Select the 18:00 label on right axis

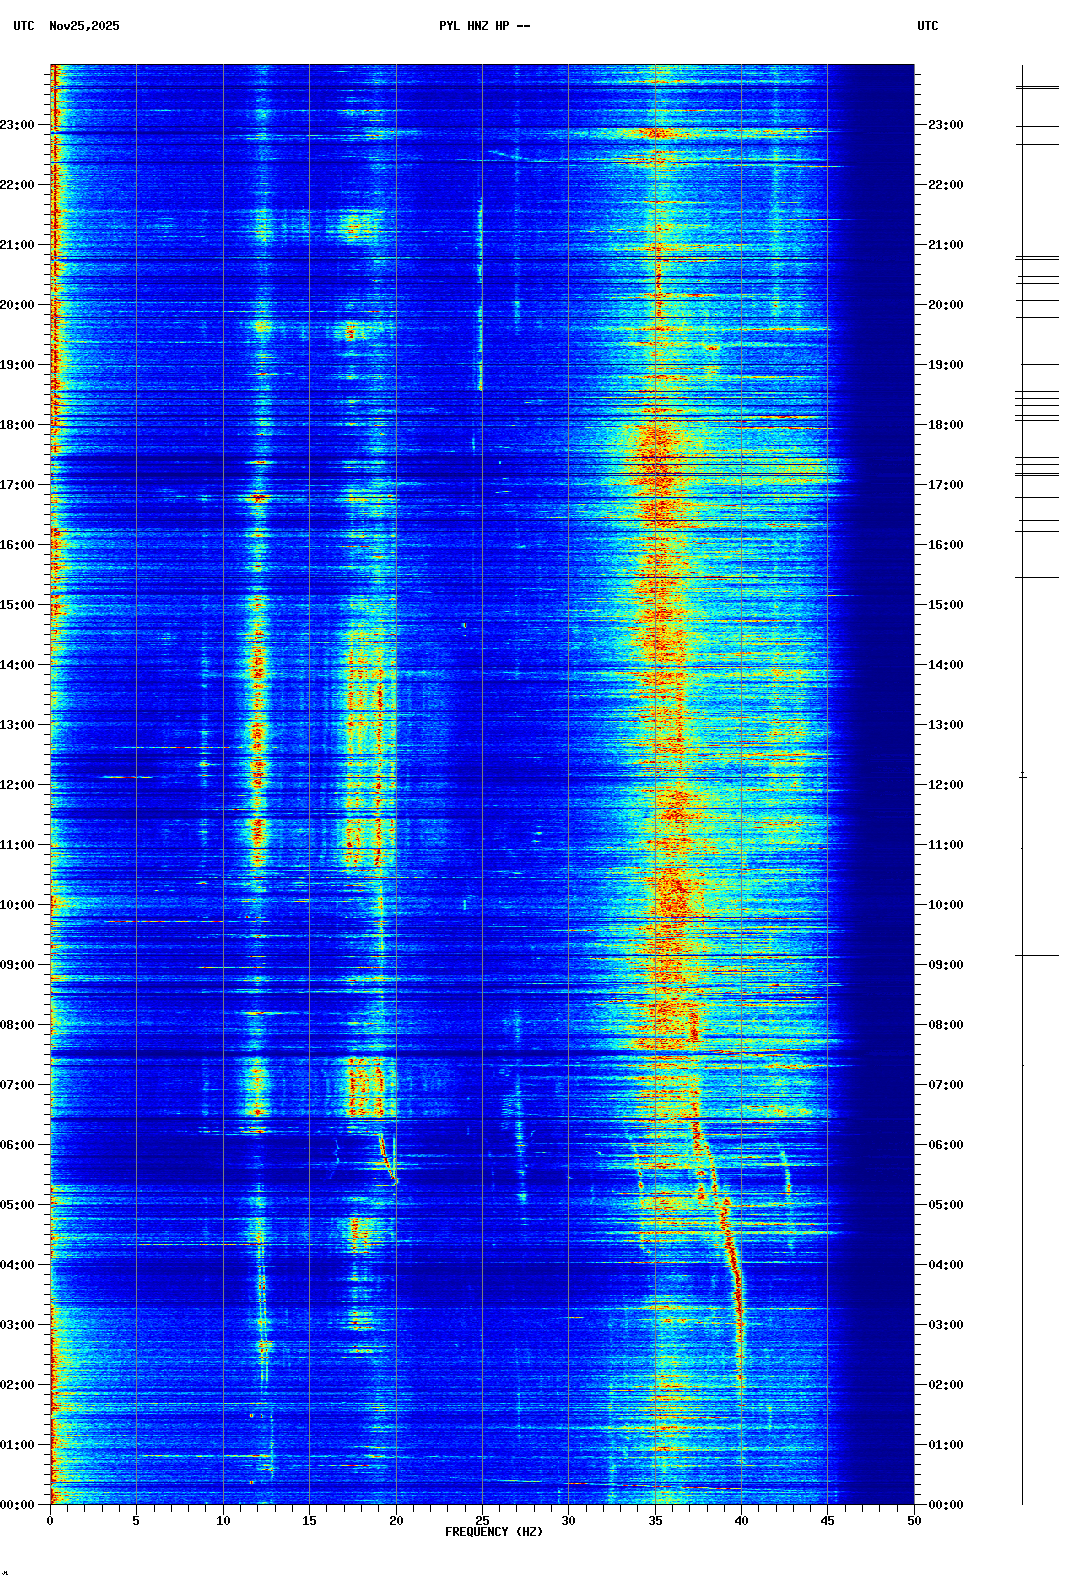[945, 425]
